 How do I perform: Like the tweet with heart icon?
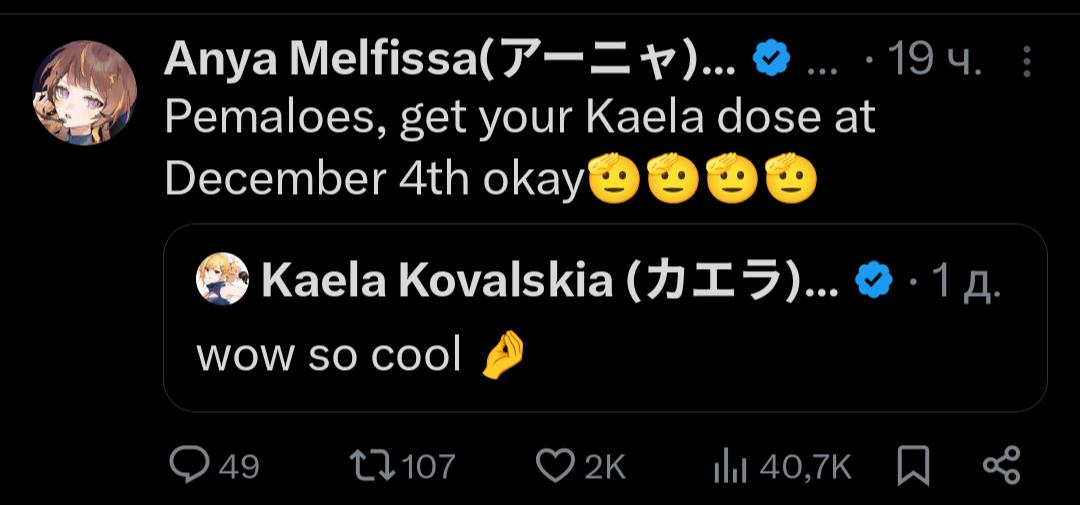point(555,465)
